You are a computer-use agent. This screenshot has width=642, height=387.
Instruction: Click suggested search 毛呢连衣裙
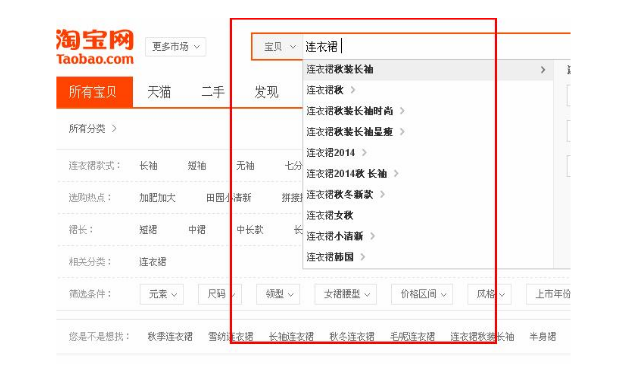[412, 337]
